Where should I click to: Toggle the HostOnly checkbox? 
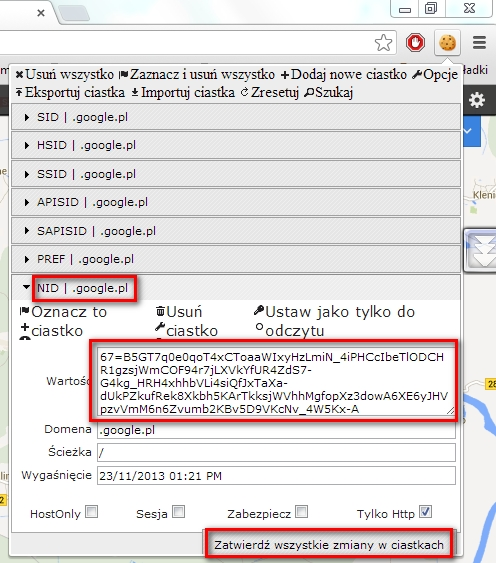tap(92, 512)
